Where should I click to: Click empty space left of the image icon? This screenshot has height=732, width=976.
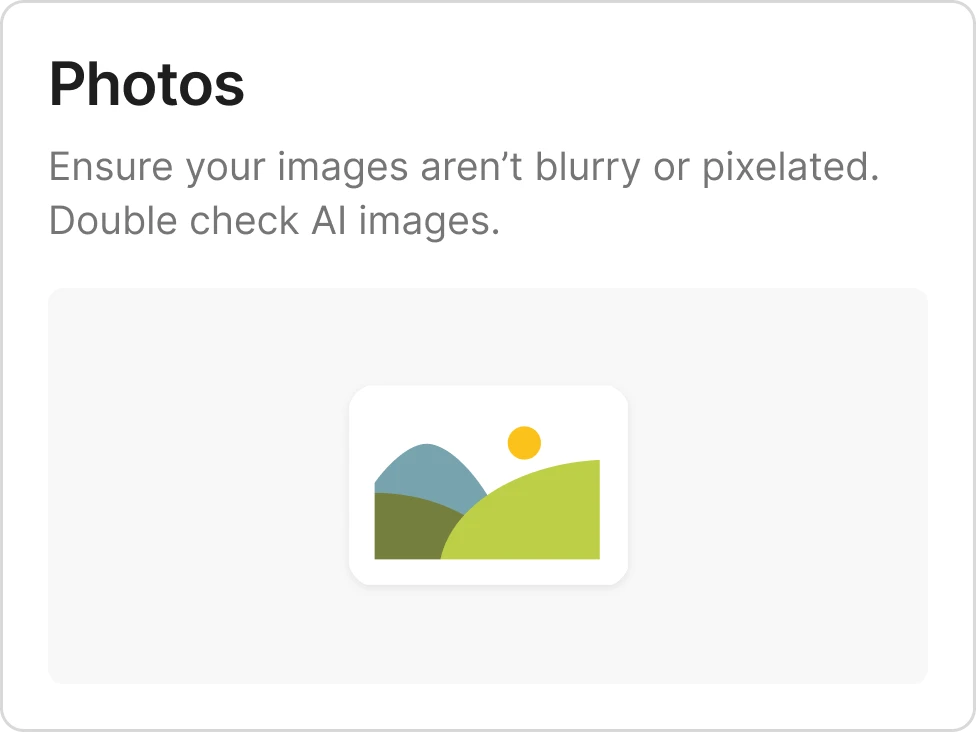pos(199,486)
